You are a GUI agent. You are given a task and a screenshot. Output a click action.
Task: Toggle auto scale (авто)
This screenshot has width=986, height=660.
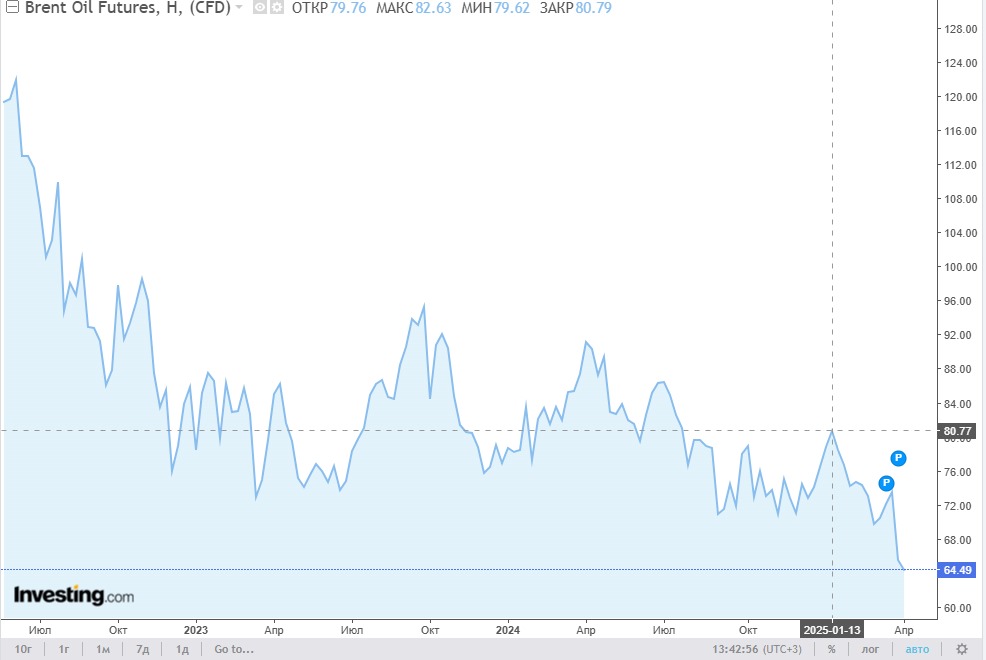[917, 649]
